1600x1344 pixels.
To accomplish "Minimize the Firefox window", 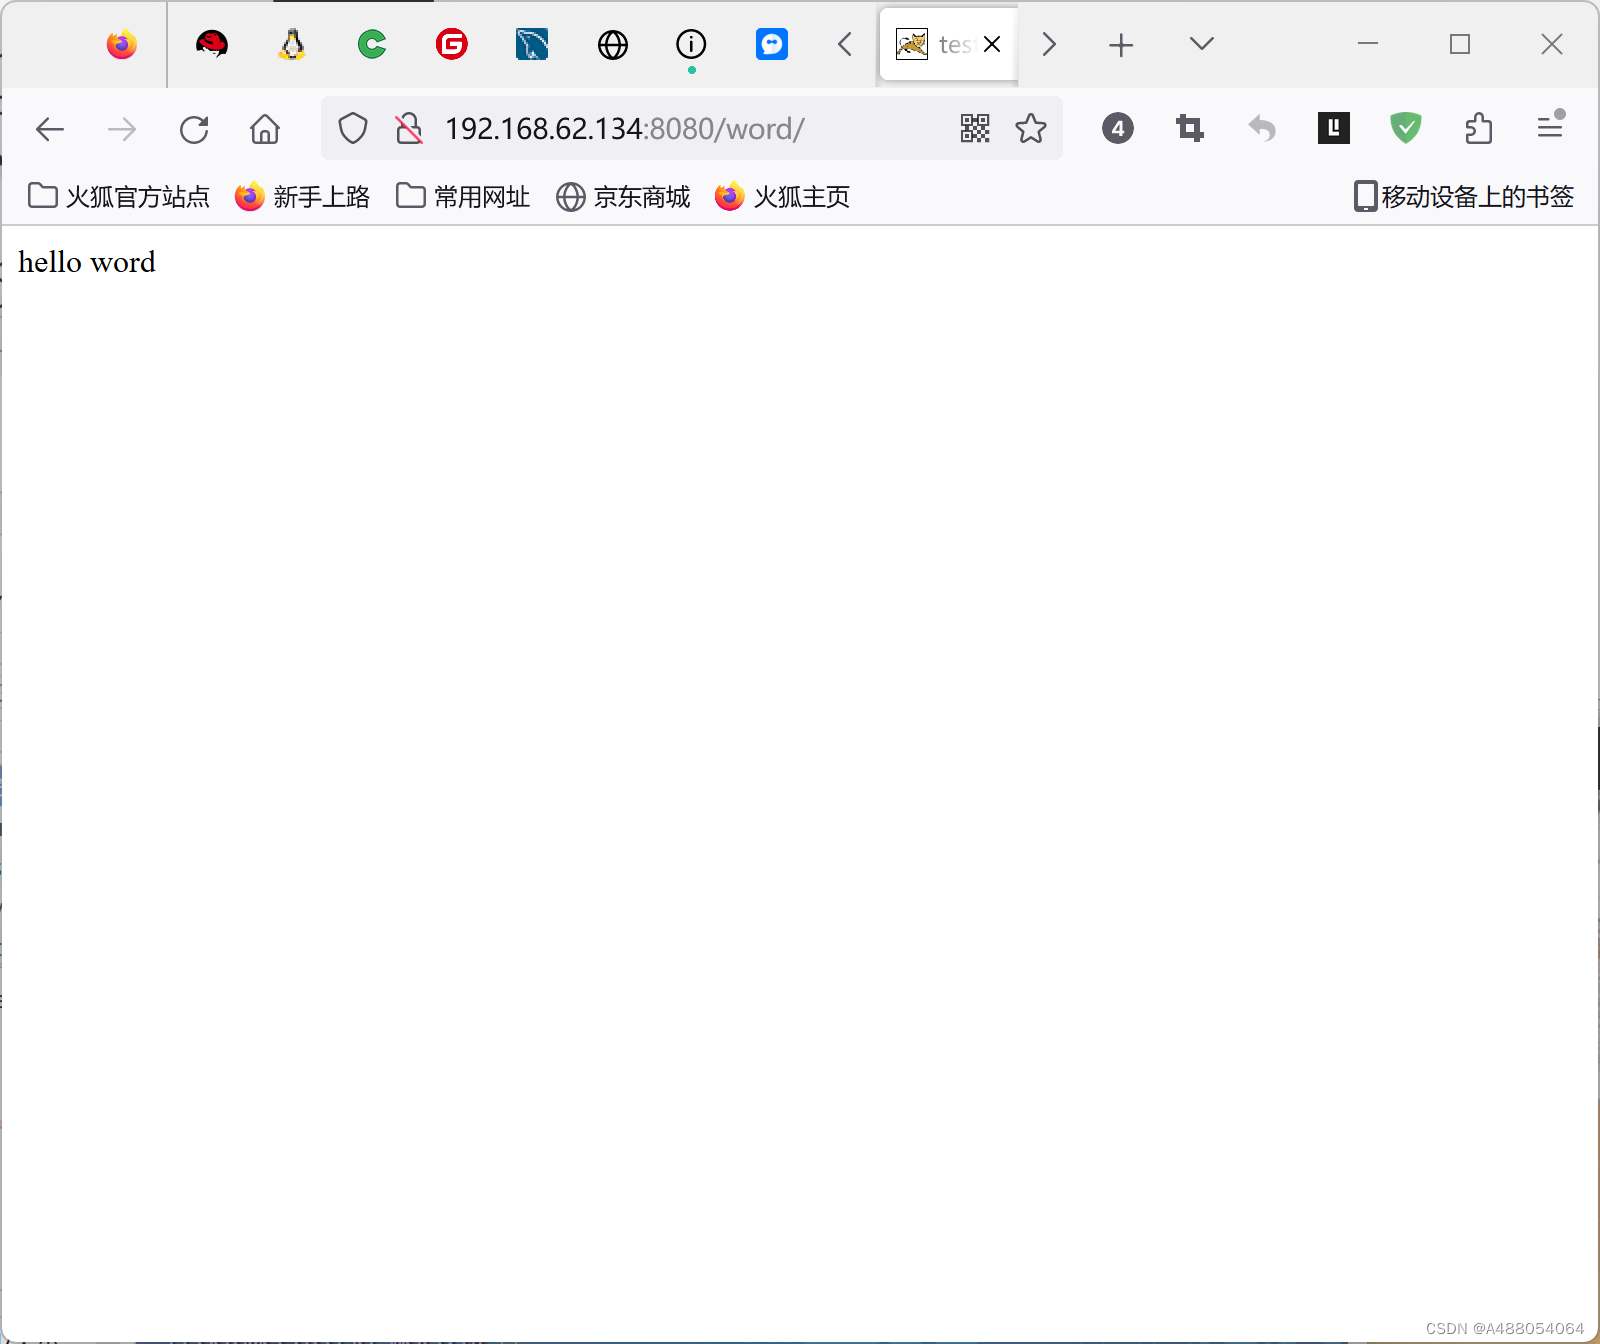I will coord(1368,44).
